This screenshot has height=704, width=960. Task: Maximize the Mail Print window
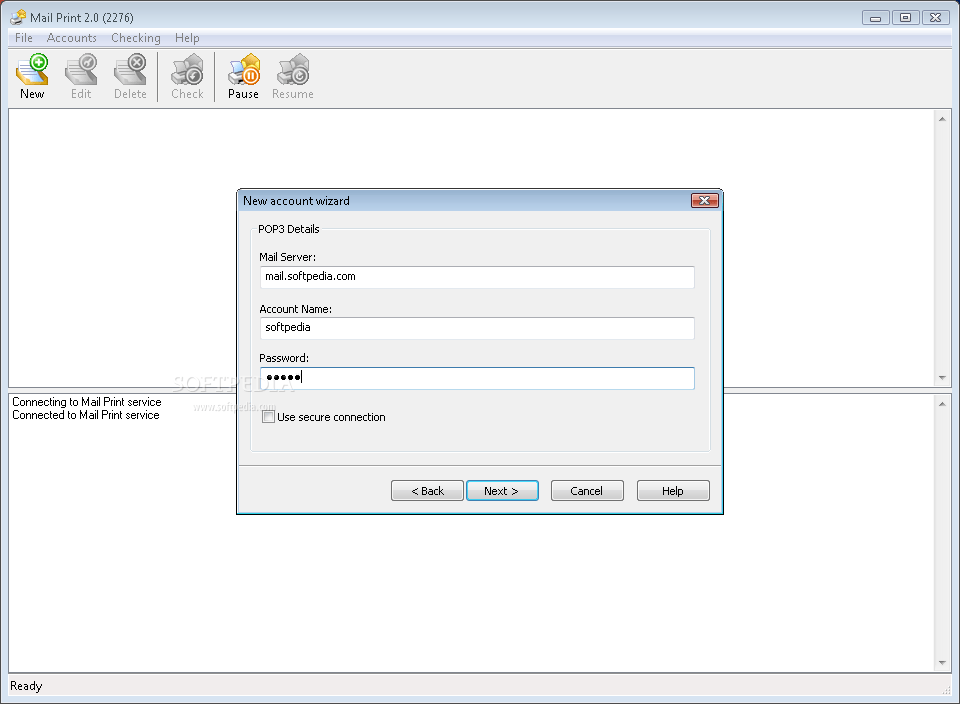(905, 18)
